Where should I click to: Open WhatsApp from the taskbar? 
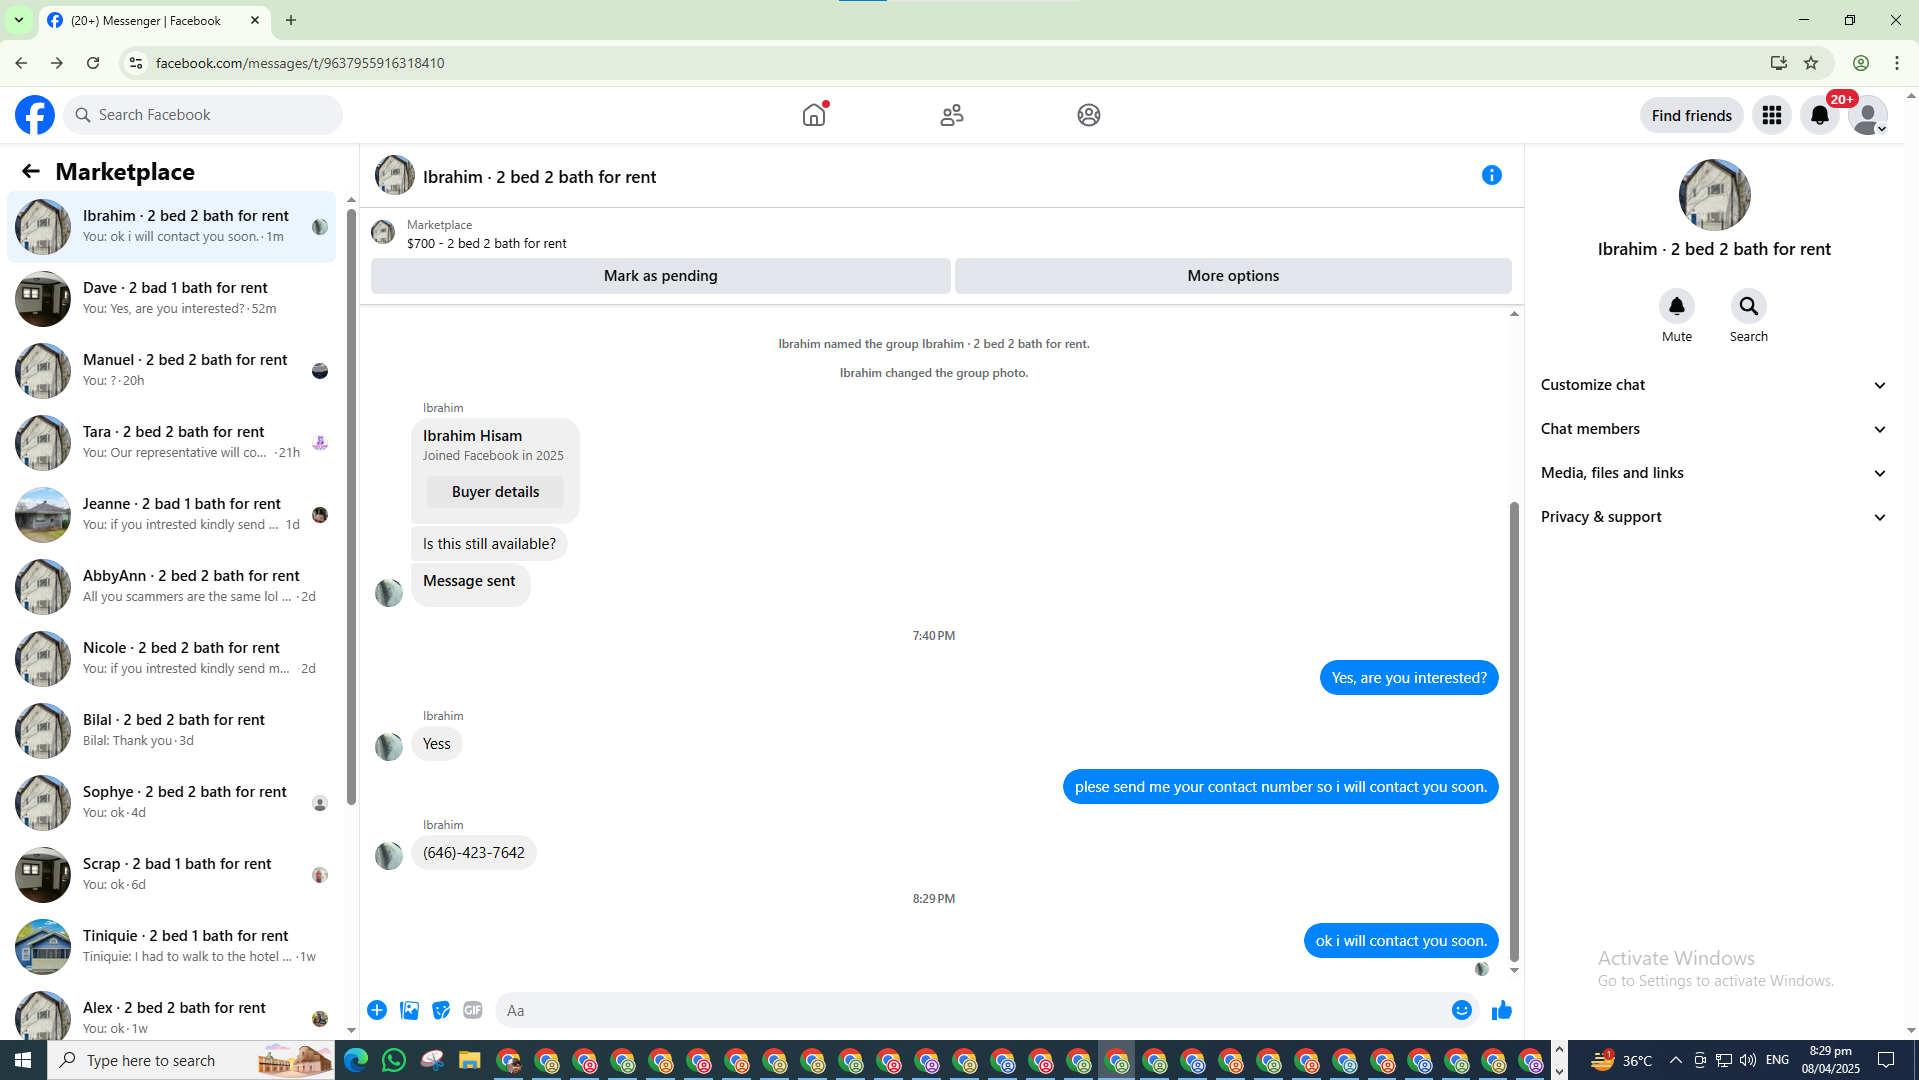(x=394, y=1060)
